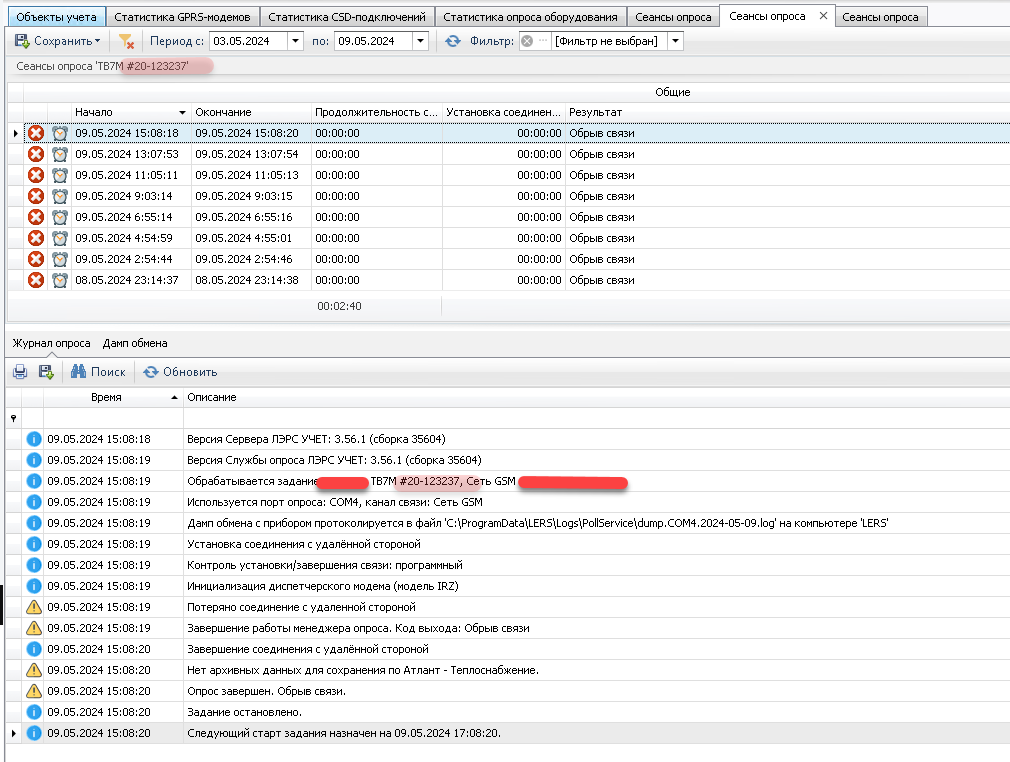Click the binoculars Поиск icon
This screenshot has height=762, width=1010.
click(79, 372)
